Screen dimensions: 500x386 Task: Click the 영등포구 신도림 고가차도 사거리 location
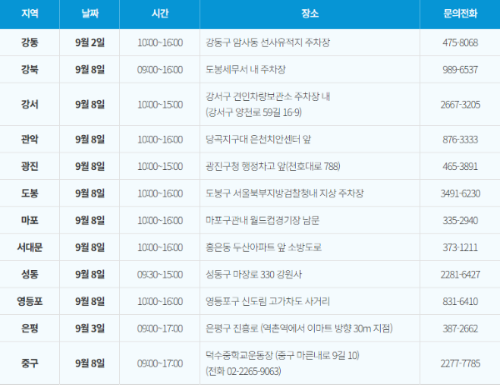tap(268, 301)
